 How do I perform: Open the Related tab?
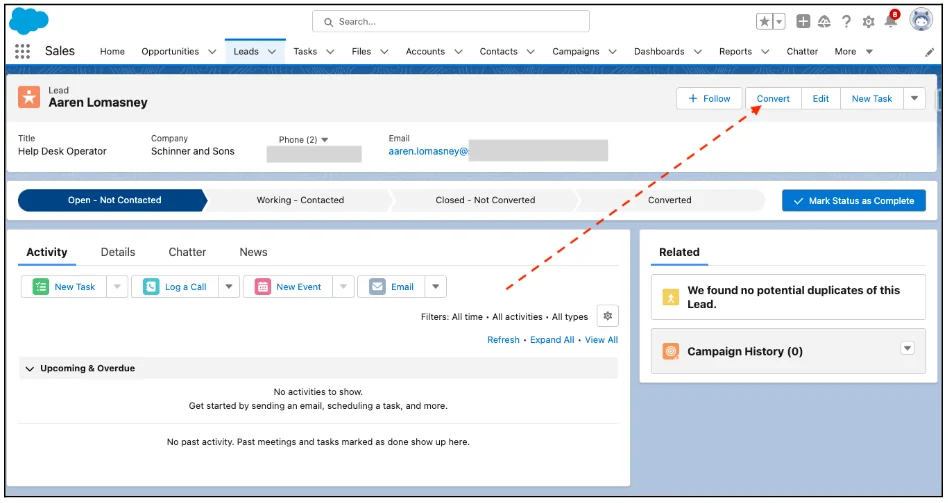tap(679, 252)
